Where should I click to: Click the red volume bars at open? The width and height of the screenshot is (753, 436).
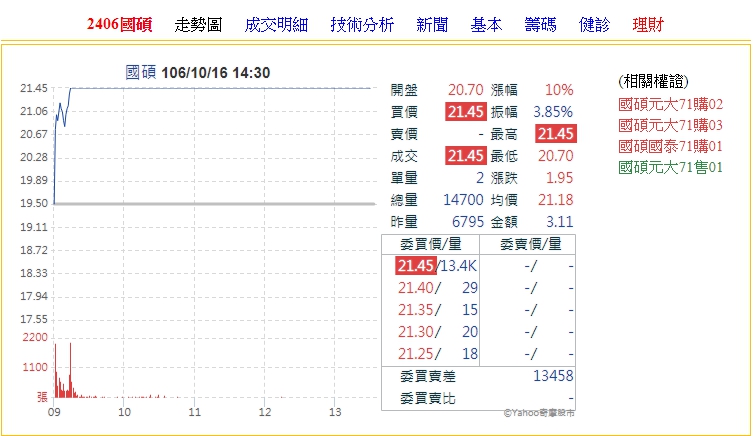(x=65, y=371)
